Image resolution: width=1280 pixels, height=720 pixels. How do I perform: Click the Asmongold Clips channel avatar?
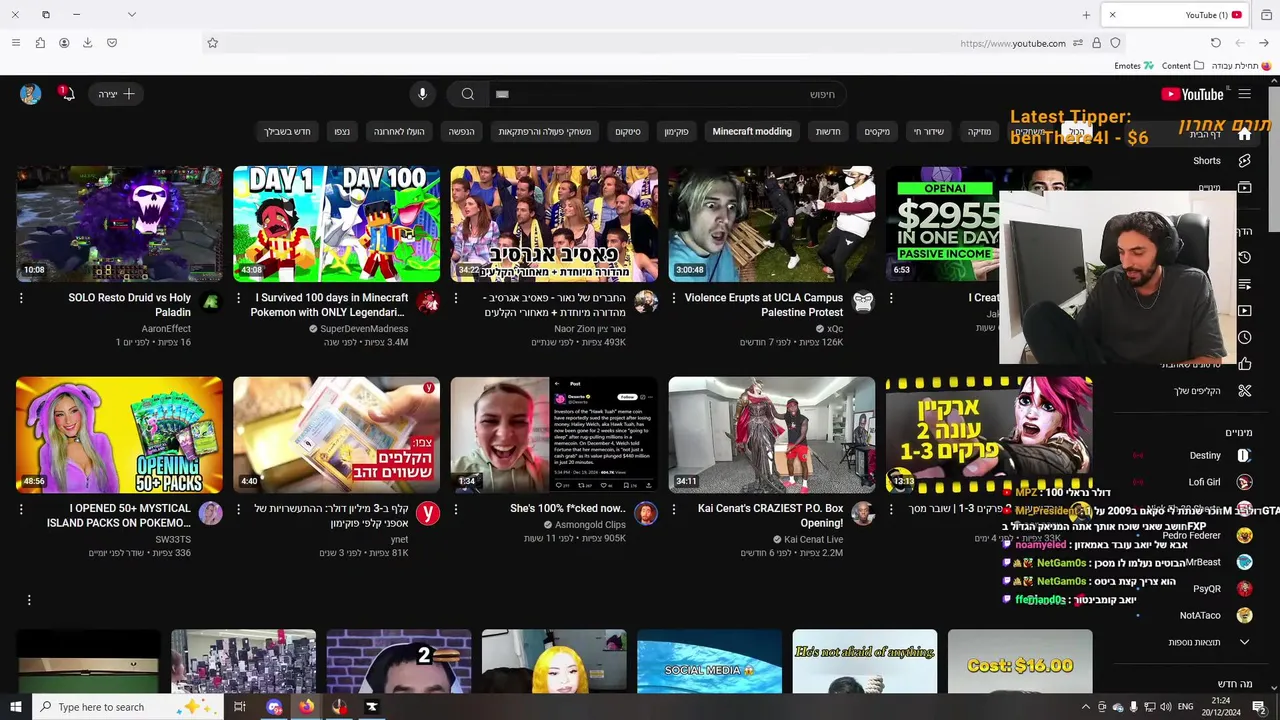point(646,513)
